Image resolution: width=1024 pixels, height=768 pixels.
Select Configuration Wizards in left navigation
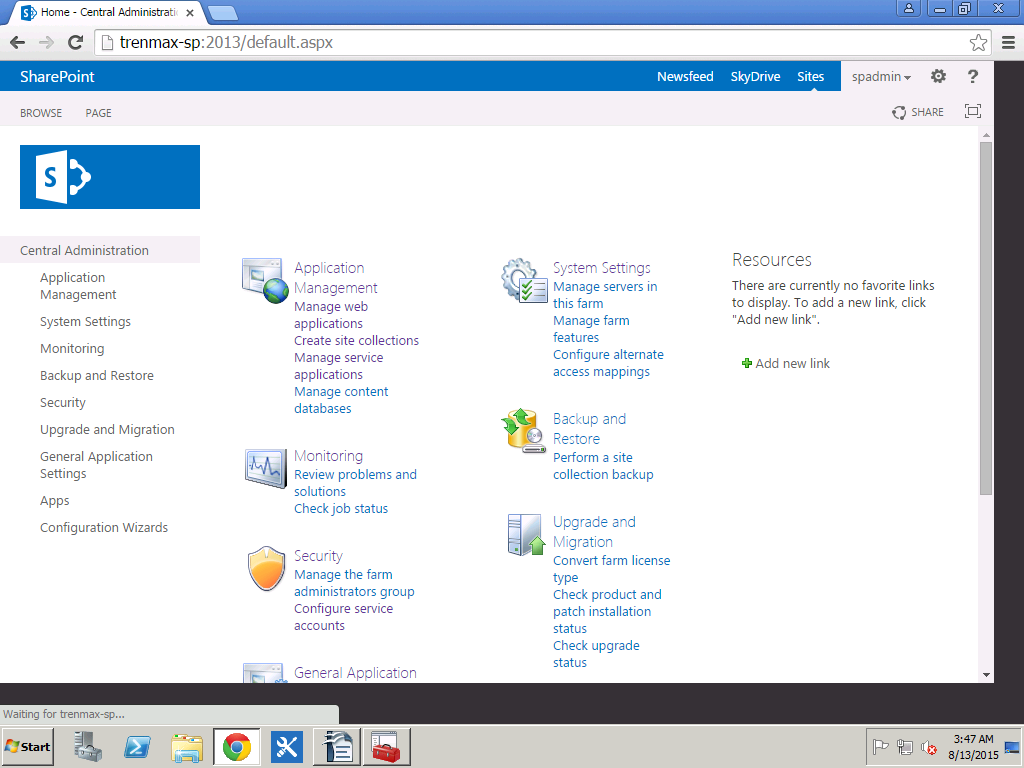[104, 528]
